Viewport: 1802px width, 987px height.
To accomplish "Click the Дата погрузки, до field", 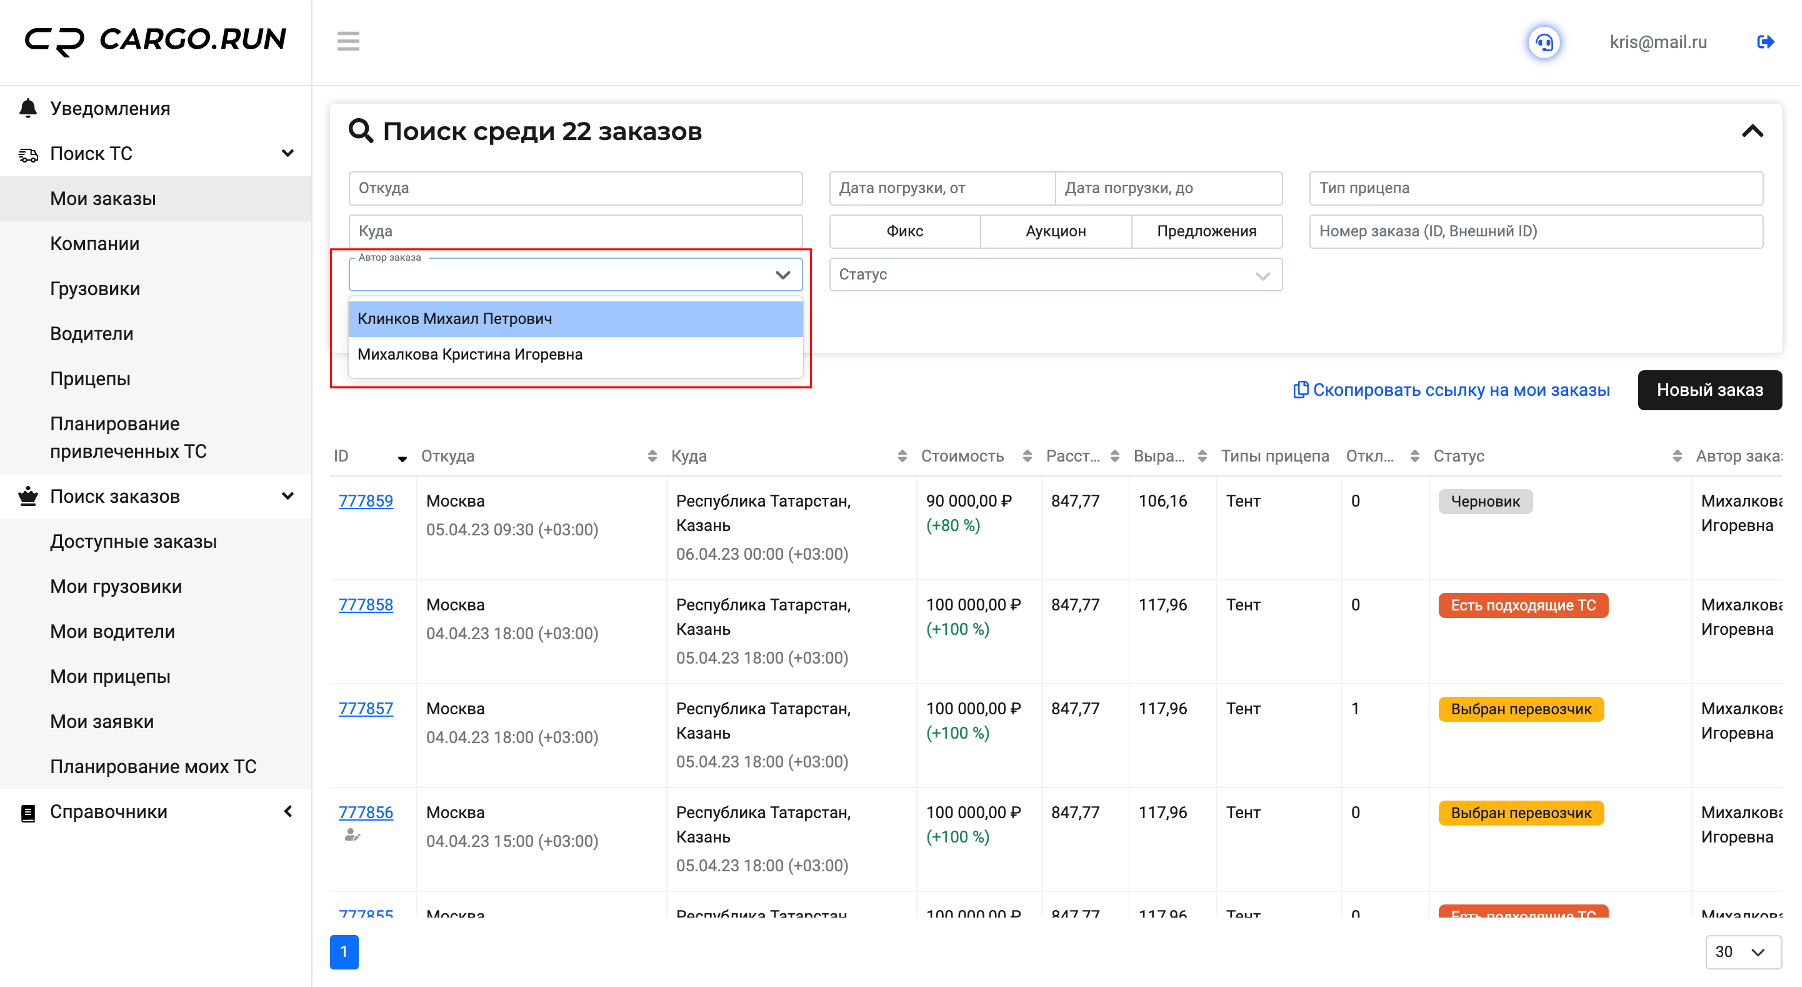I will [x=1169, y=188].
